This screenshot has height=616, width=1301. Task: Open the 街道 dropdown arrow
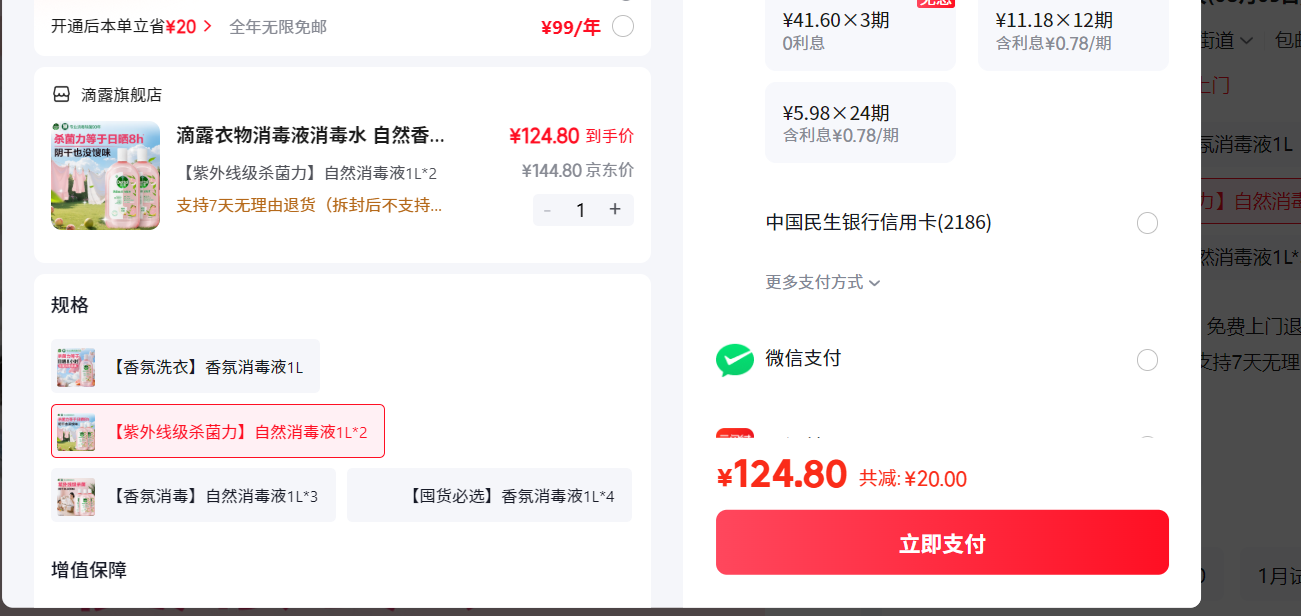[x=1246, y=41]
